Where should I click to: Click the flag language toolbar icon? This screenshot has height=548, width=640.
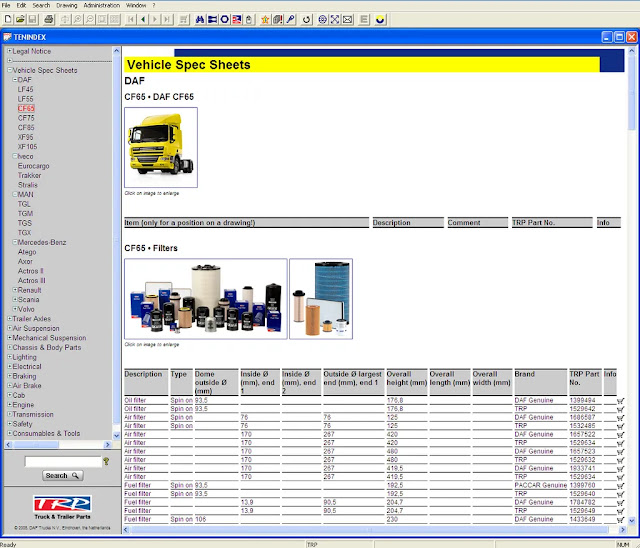tap(237, 19)
